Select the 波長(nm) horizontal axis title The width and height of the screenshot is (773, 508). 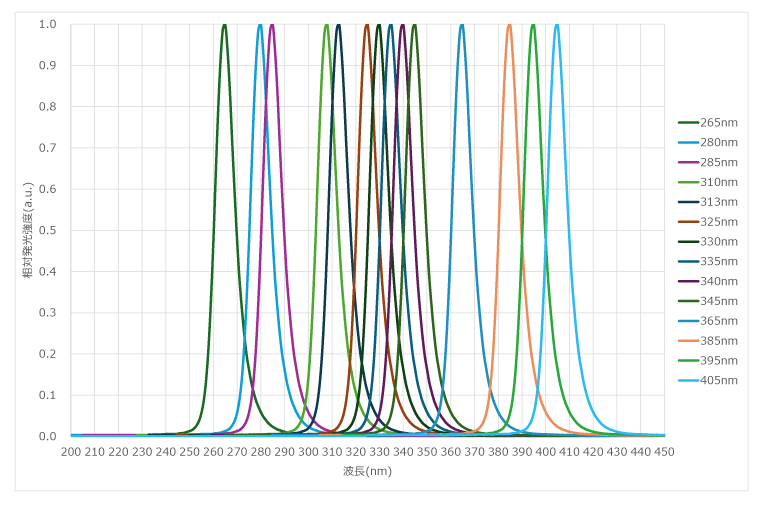pos(367,471)
